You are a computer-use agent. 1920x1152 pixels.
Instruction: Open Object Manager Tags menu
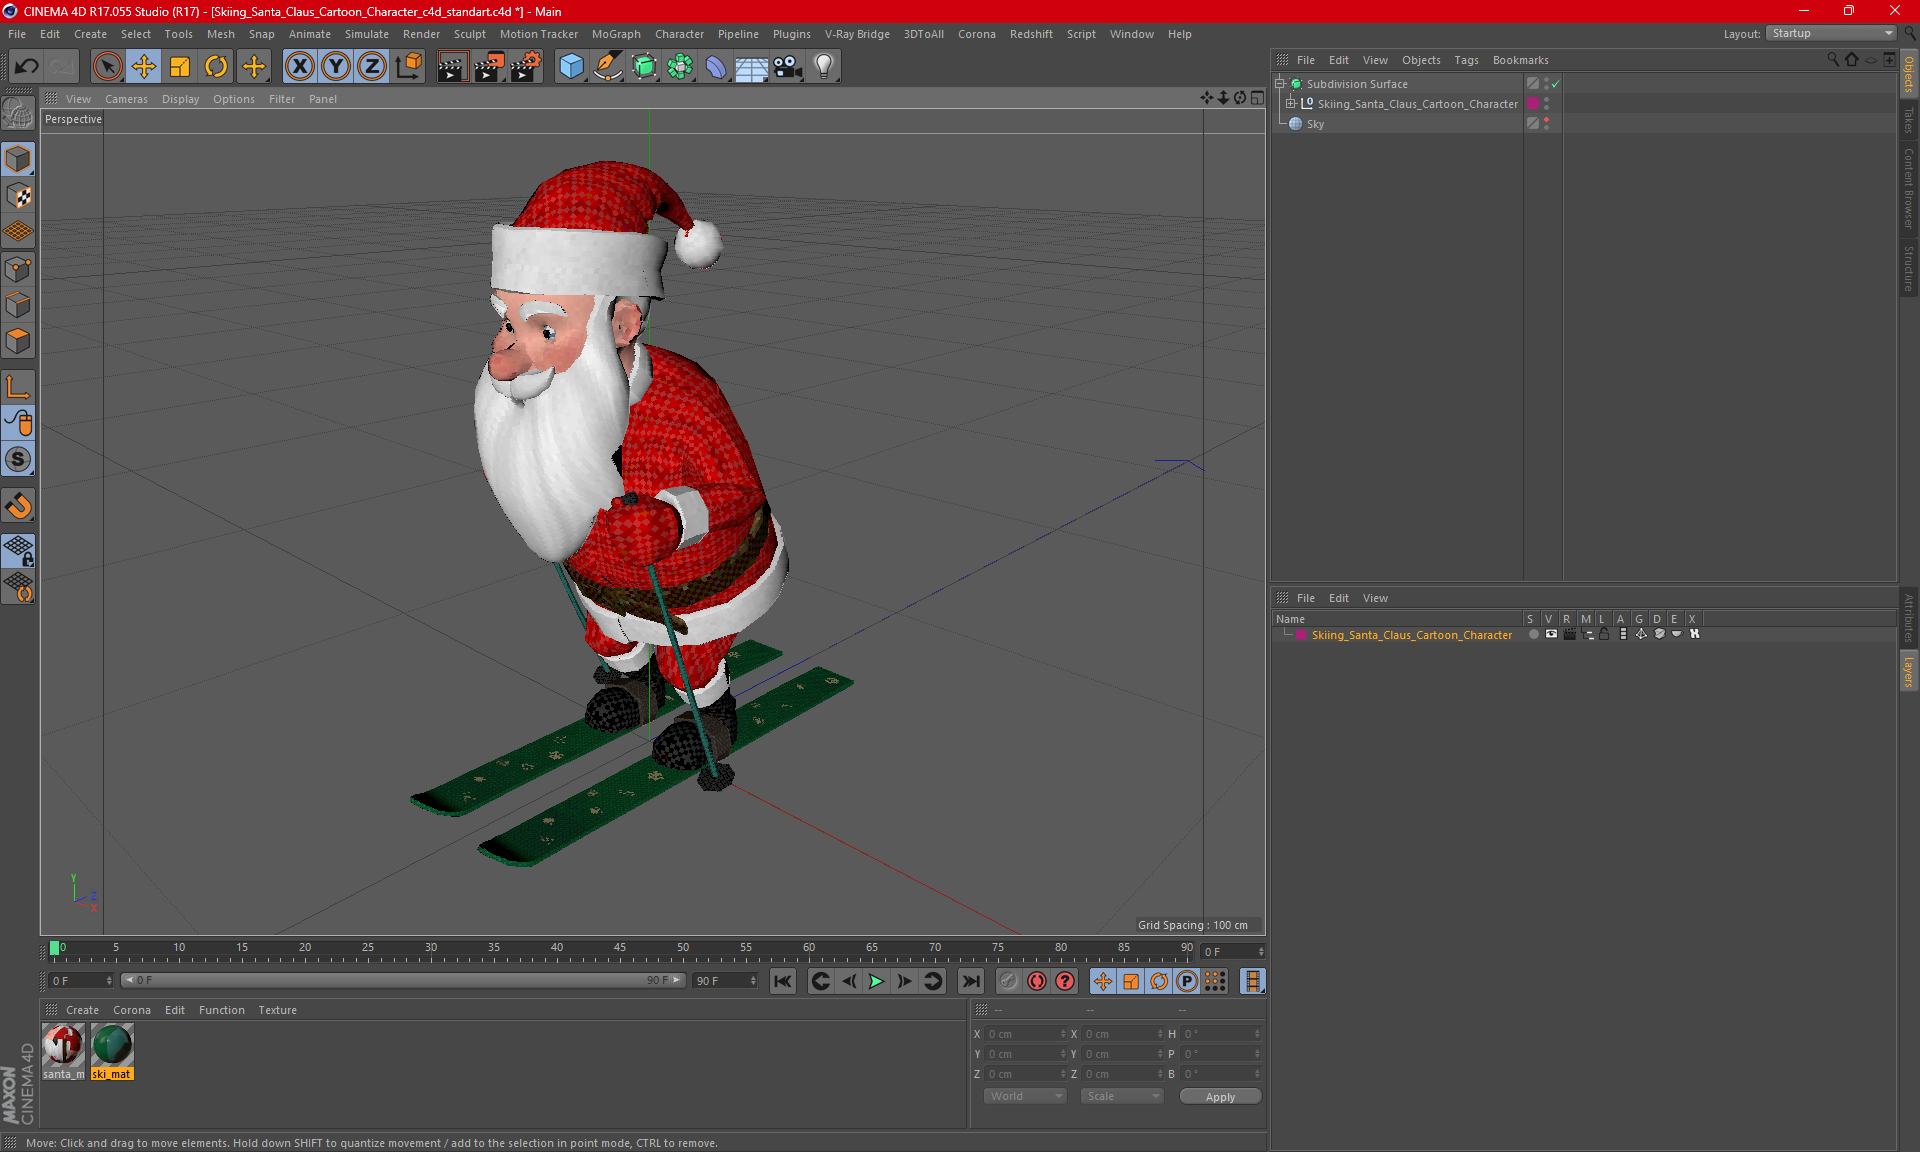click(x=1466, y=60)
